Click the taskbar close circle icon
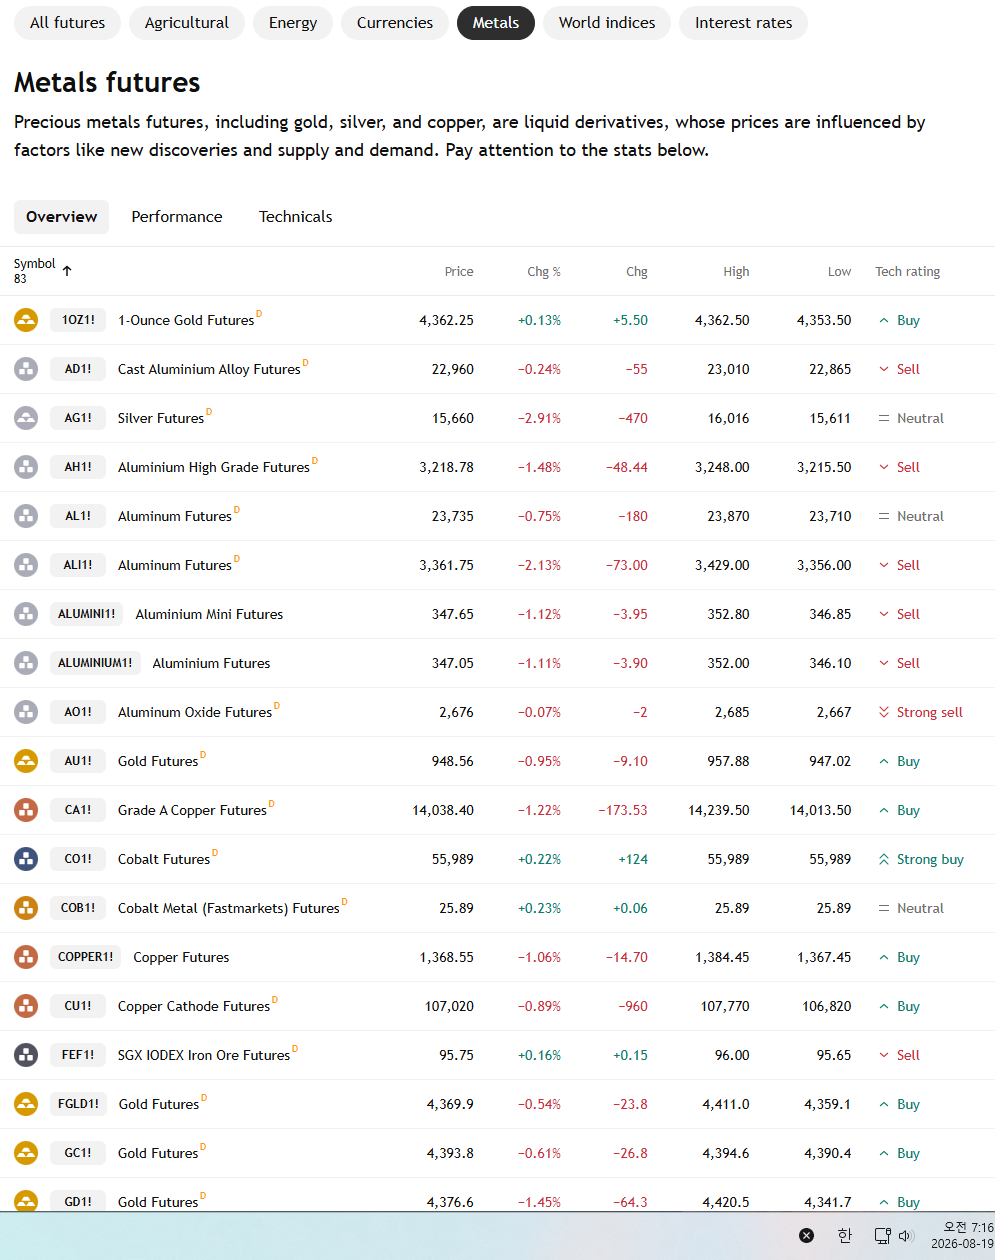The height and width of the screenshot is (1260, 995). [807, 1235]
